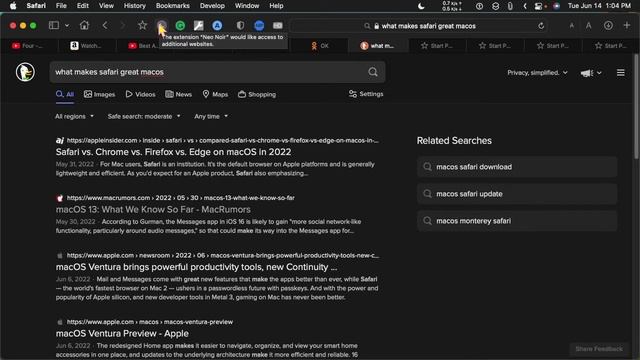Open the DuckDuckGo hamburger menu
Screen dimensions: 640x360
point(620,73)
